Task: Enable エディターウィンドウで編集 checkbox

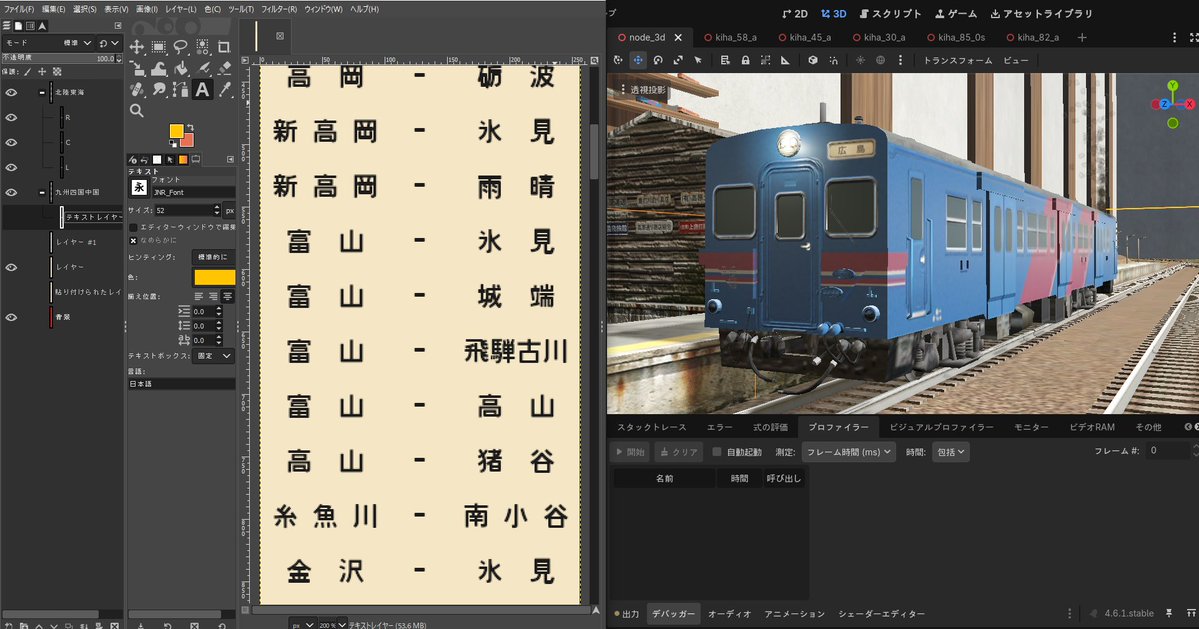Action: [133, 227]
